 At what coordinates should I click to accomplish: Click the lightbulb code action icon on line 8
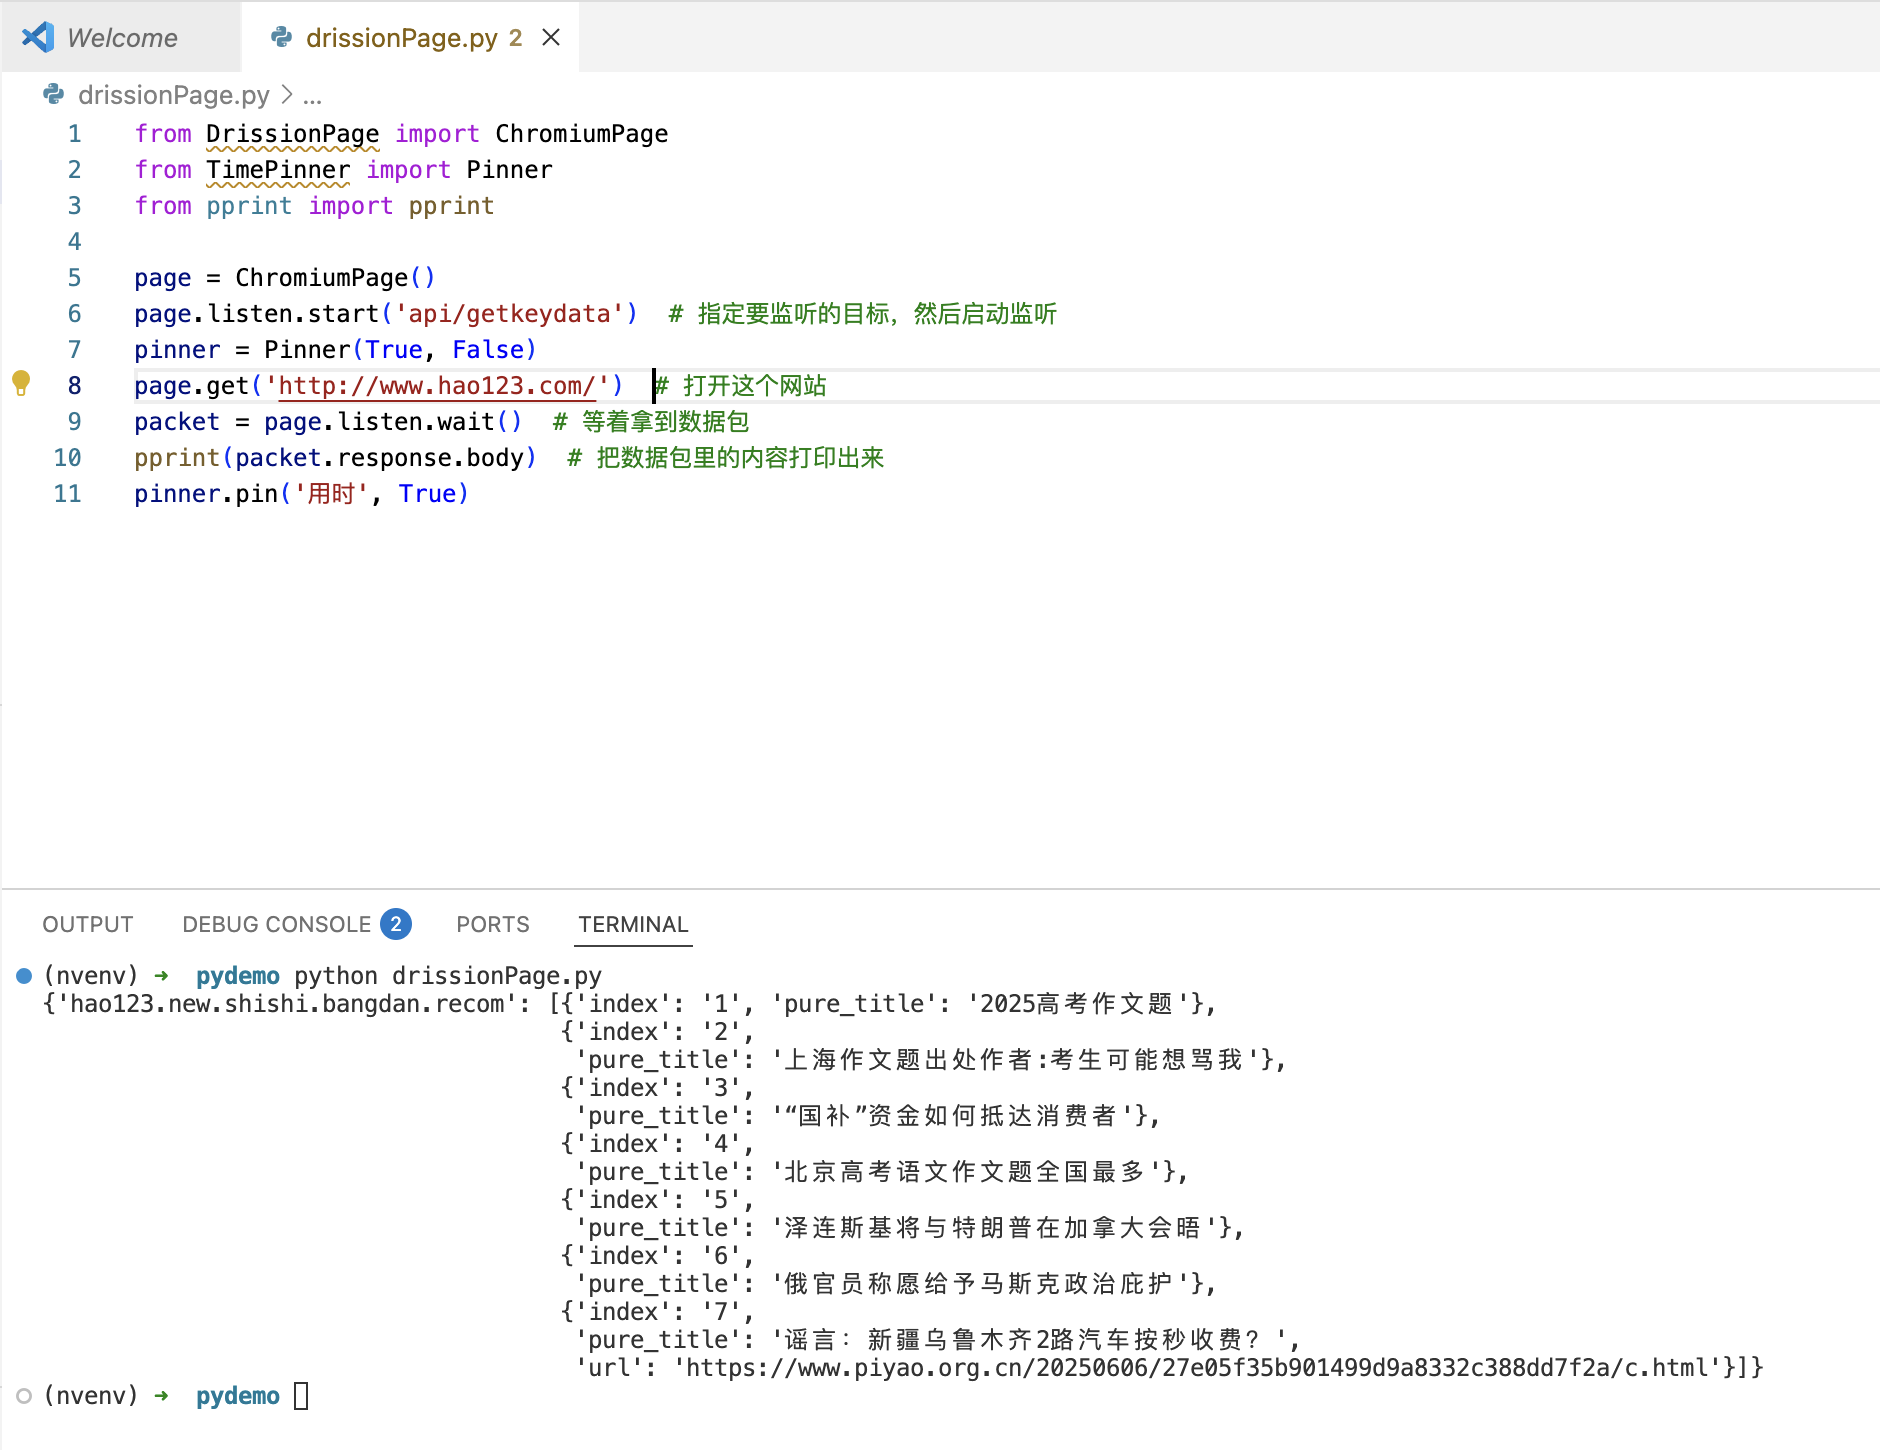coord(21,384)
